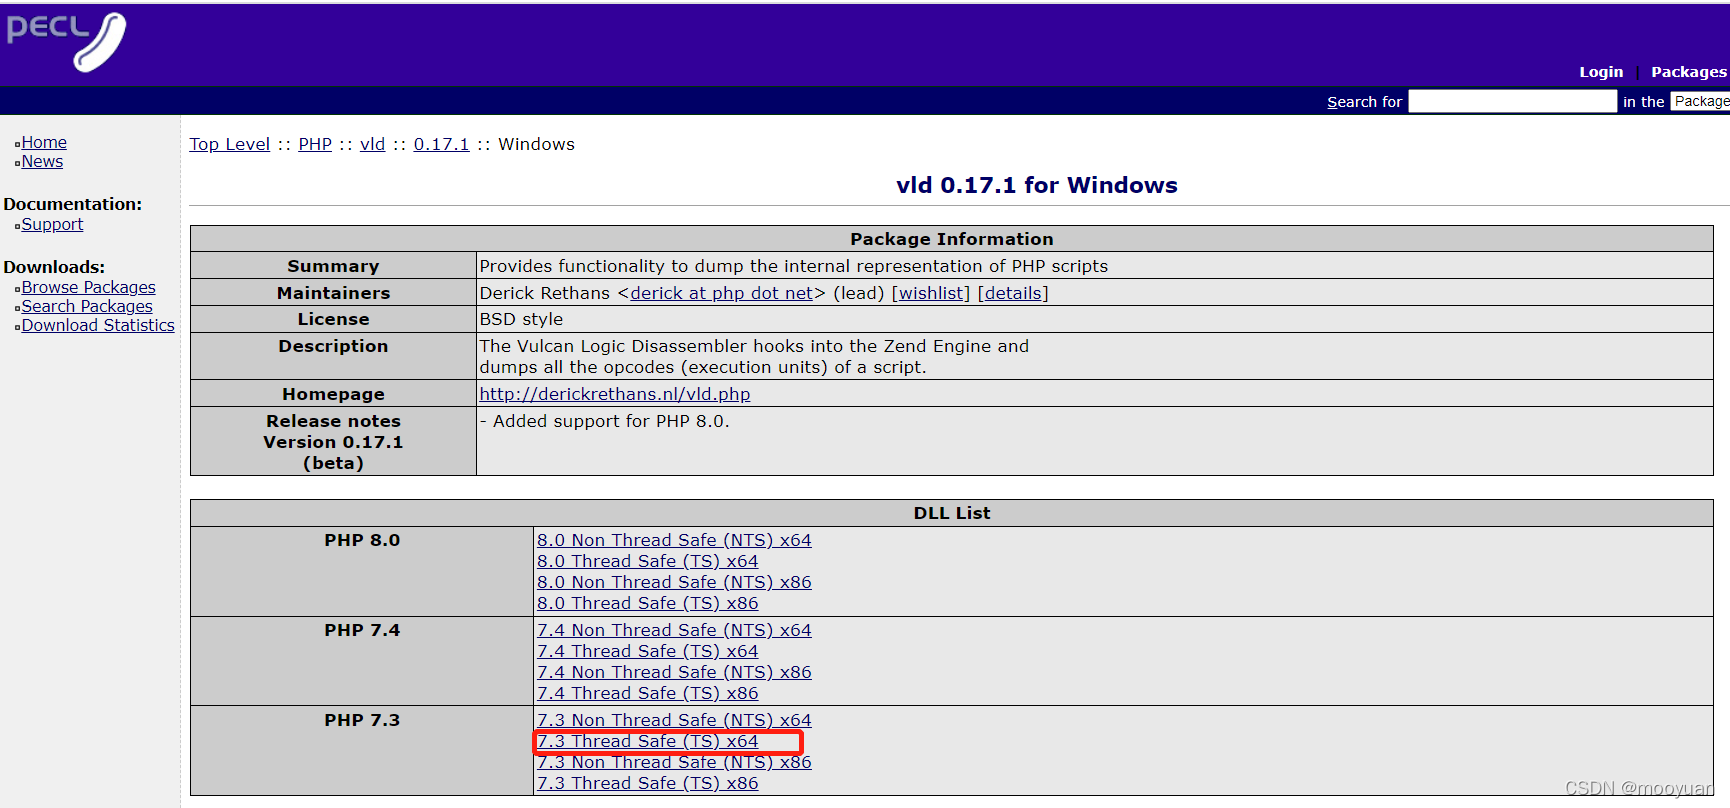Download 7.3 Thread Safe (TS) x64
Image resolution: width=1730 pixels, height=808 pixels.
648,741
